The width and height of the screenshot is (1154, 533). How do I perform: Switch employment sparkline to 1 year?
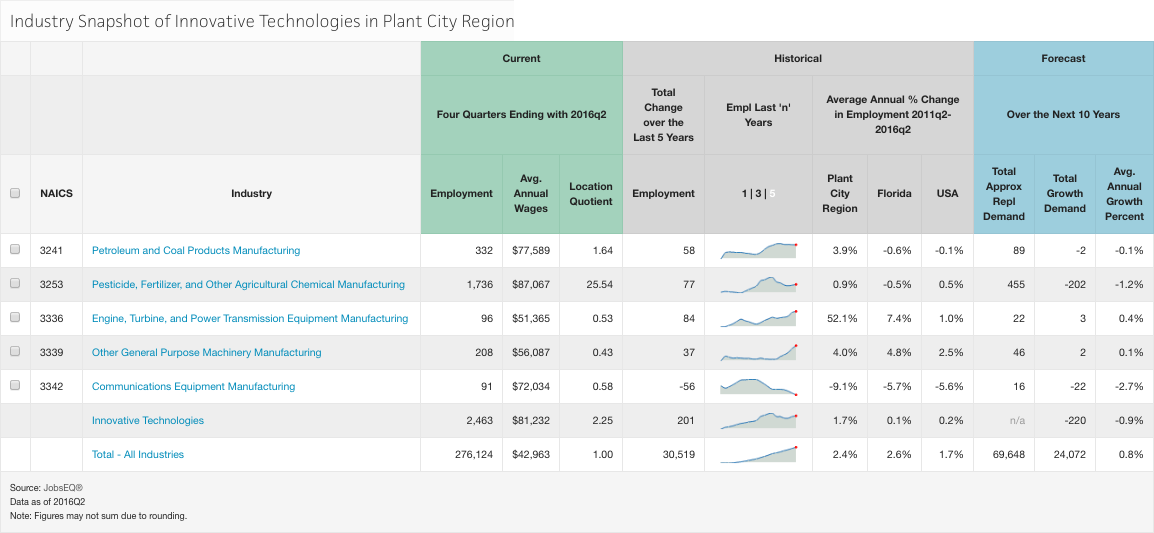[743, 194]
